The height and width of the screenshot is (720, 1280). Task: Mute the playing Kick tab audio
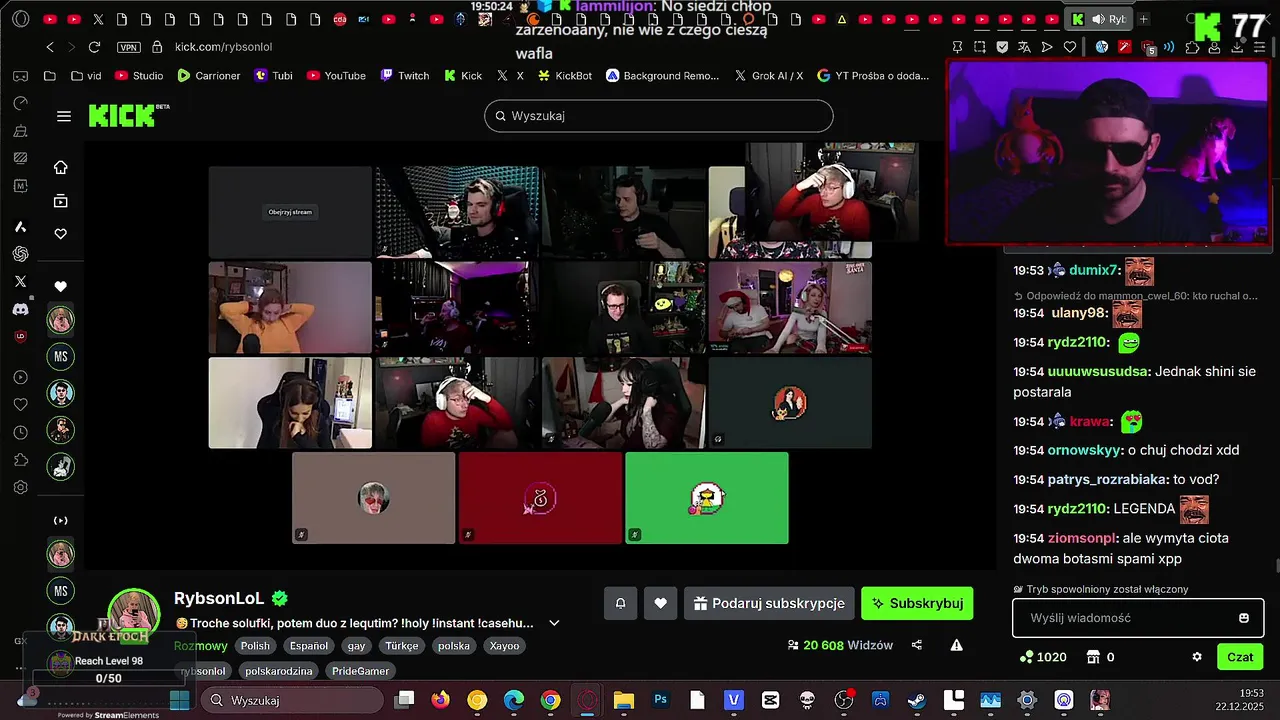pyautogui.click(x=1098, y=19)
